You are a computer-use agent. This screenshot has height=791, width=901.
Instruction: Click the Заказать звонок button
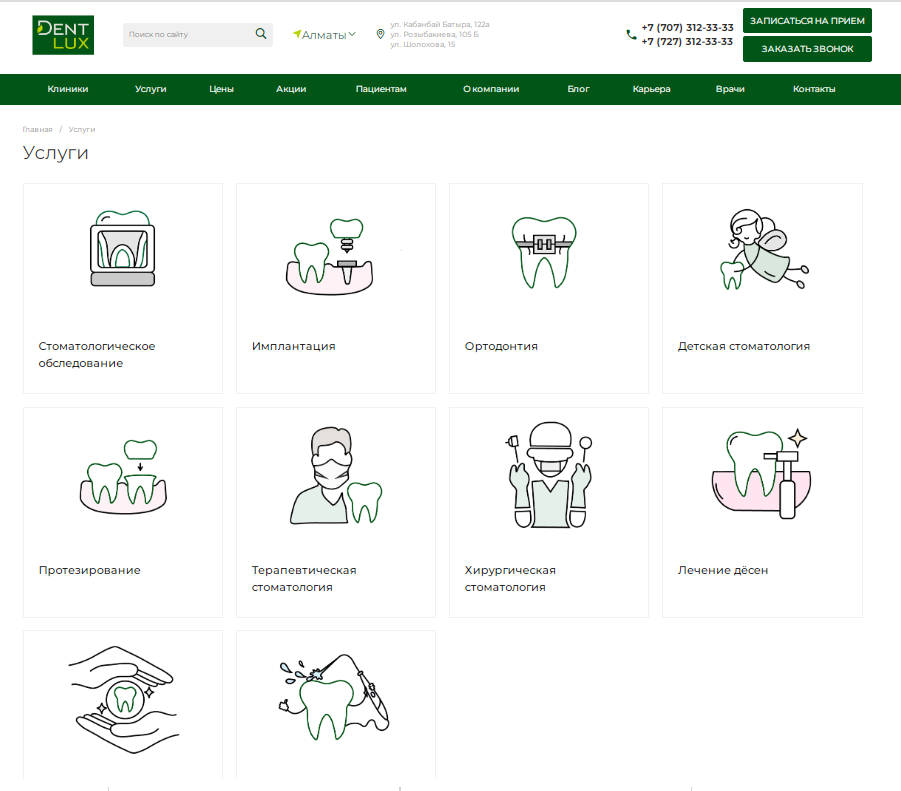pyautogui.click(x=807, y=49)
